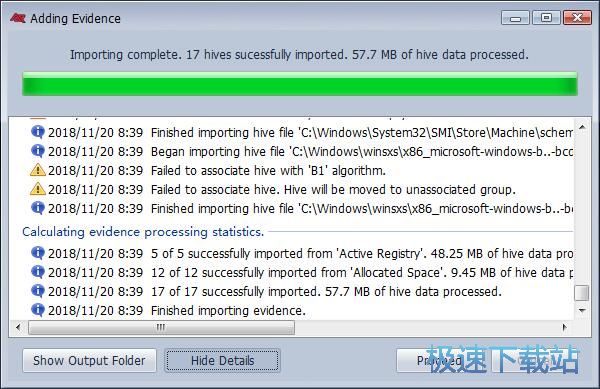Click info icon for SMI Store hive entry
The width and height of the screenshot is (600, 389).
pyautogui.click(x=38, y=132)
